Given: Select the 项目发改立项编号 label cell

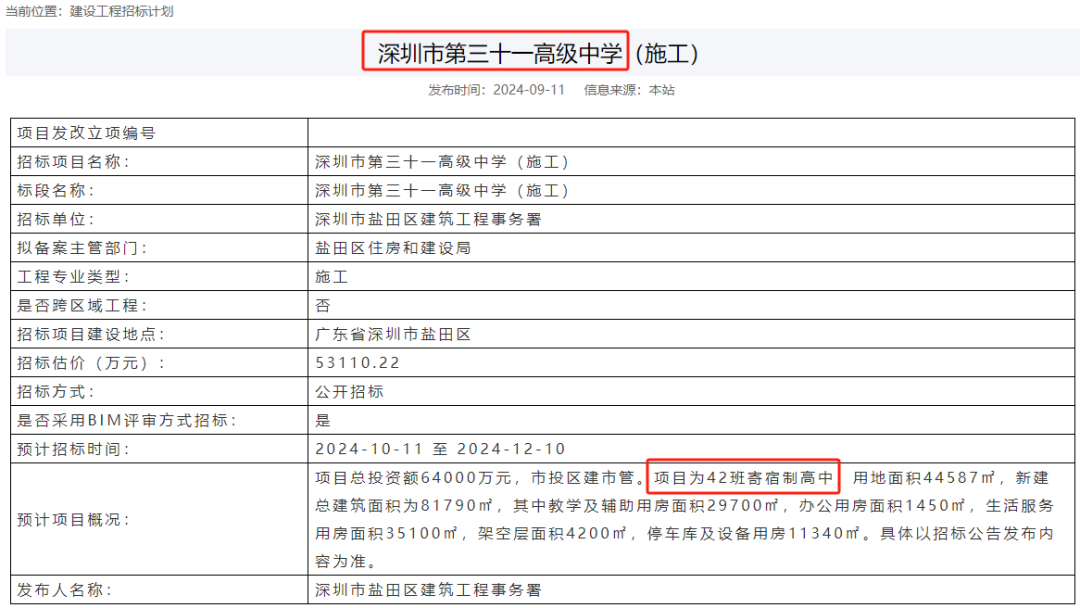Looking at the screenshot, I should 159,133.
